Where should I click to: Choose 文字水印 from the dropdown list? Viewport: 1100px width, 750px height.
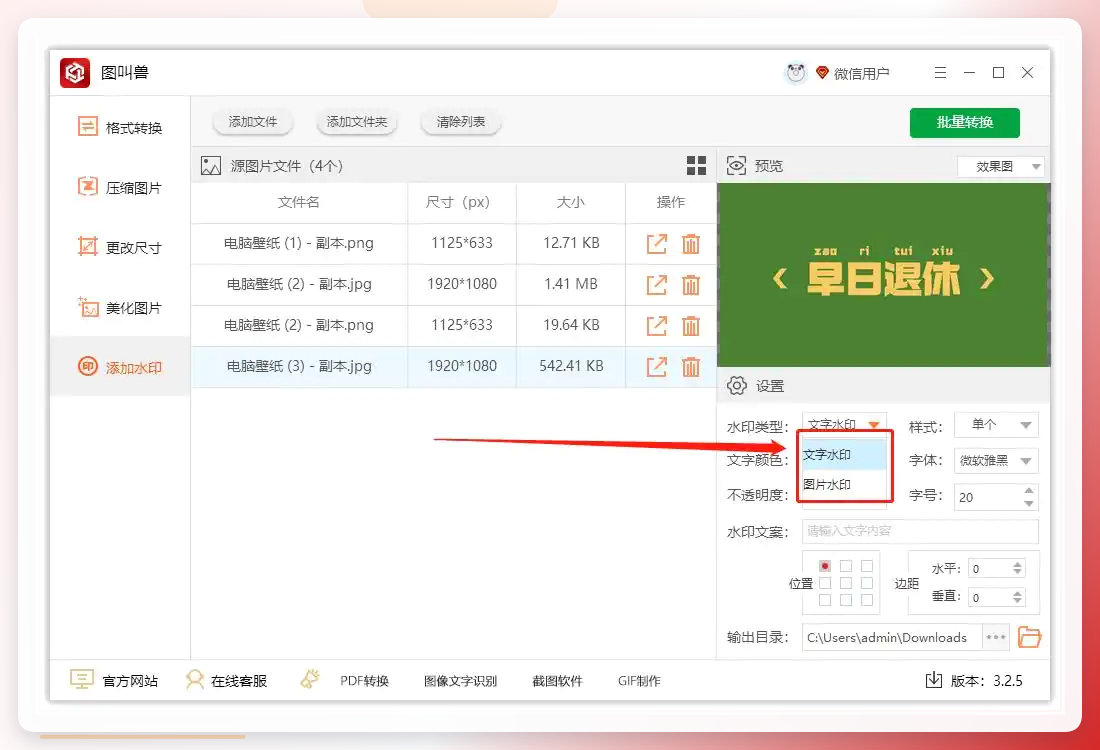[x=844, y=454]
